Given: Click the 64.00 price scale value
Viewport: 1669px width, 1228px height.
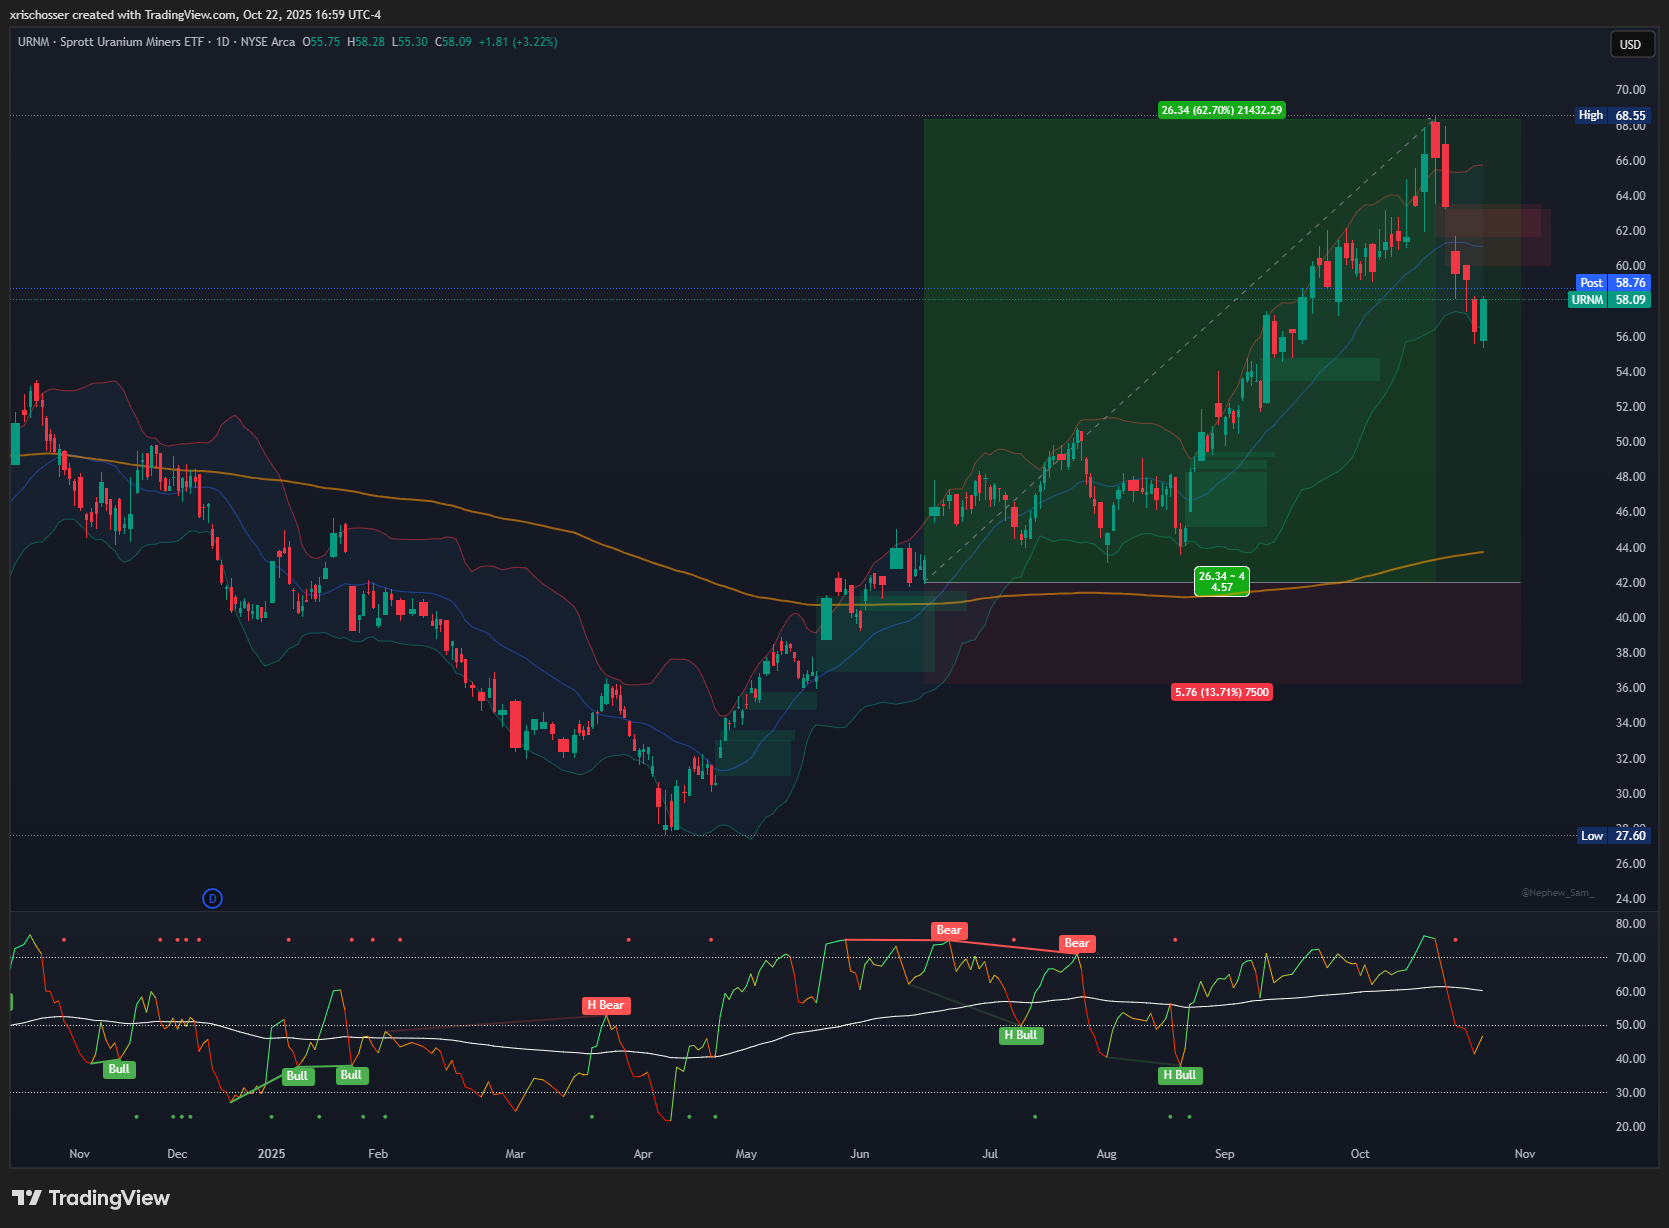Looking at the screenshot, I should (x=1630, y=196).
